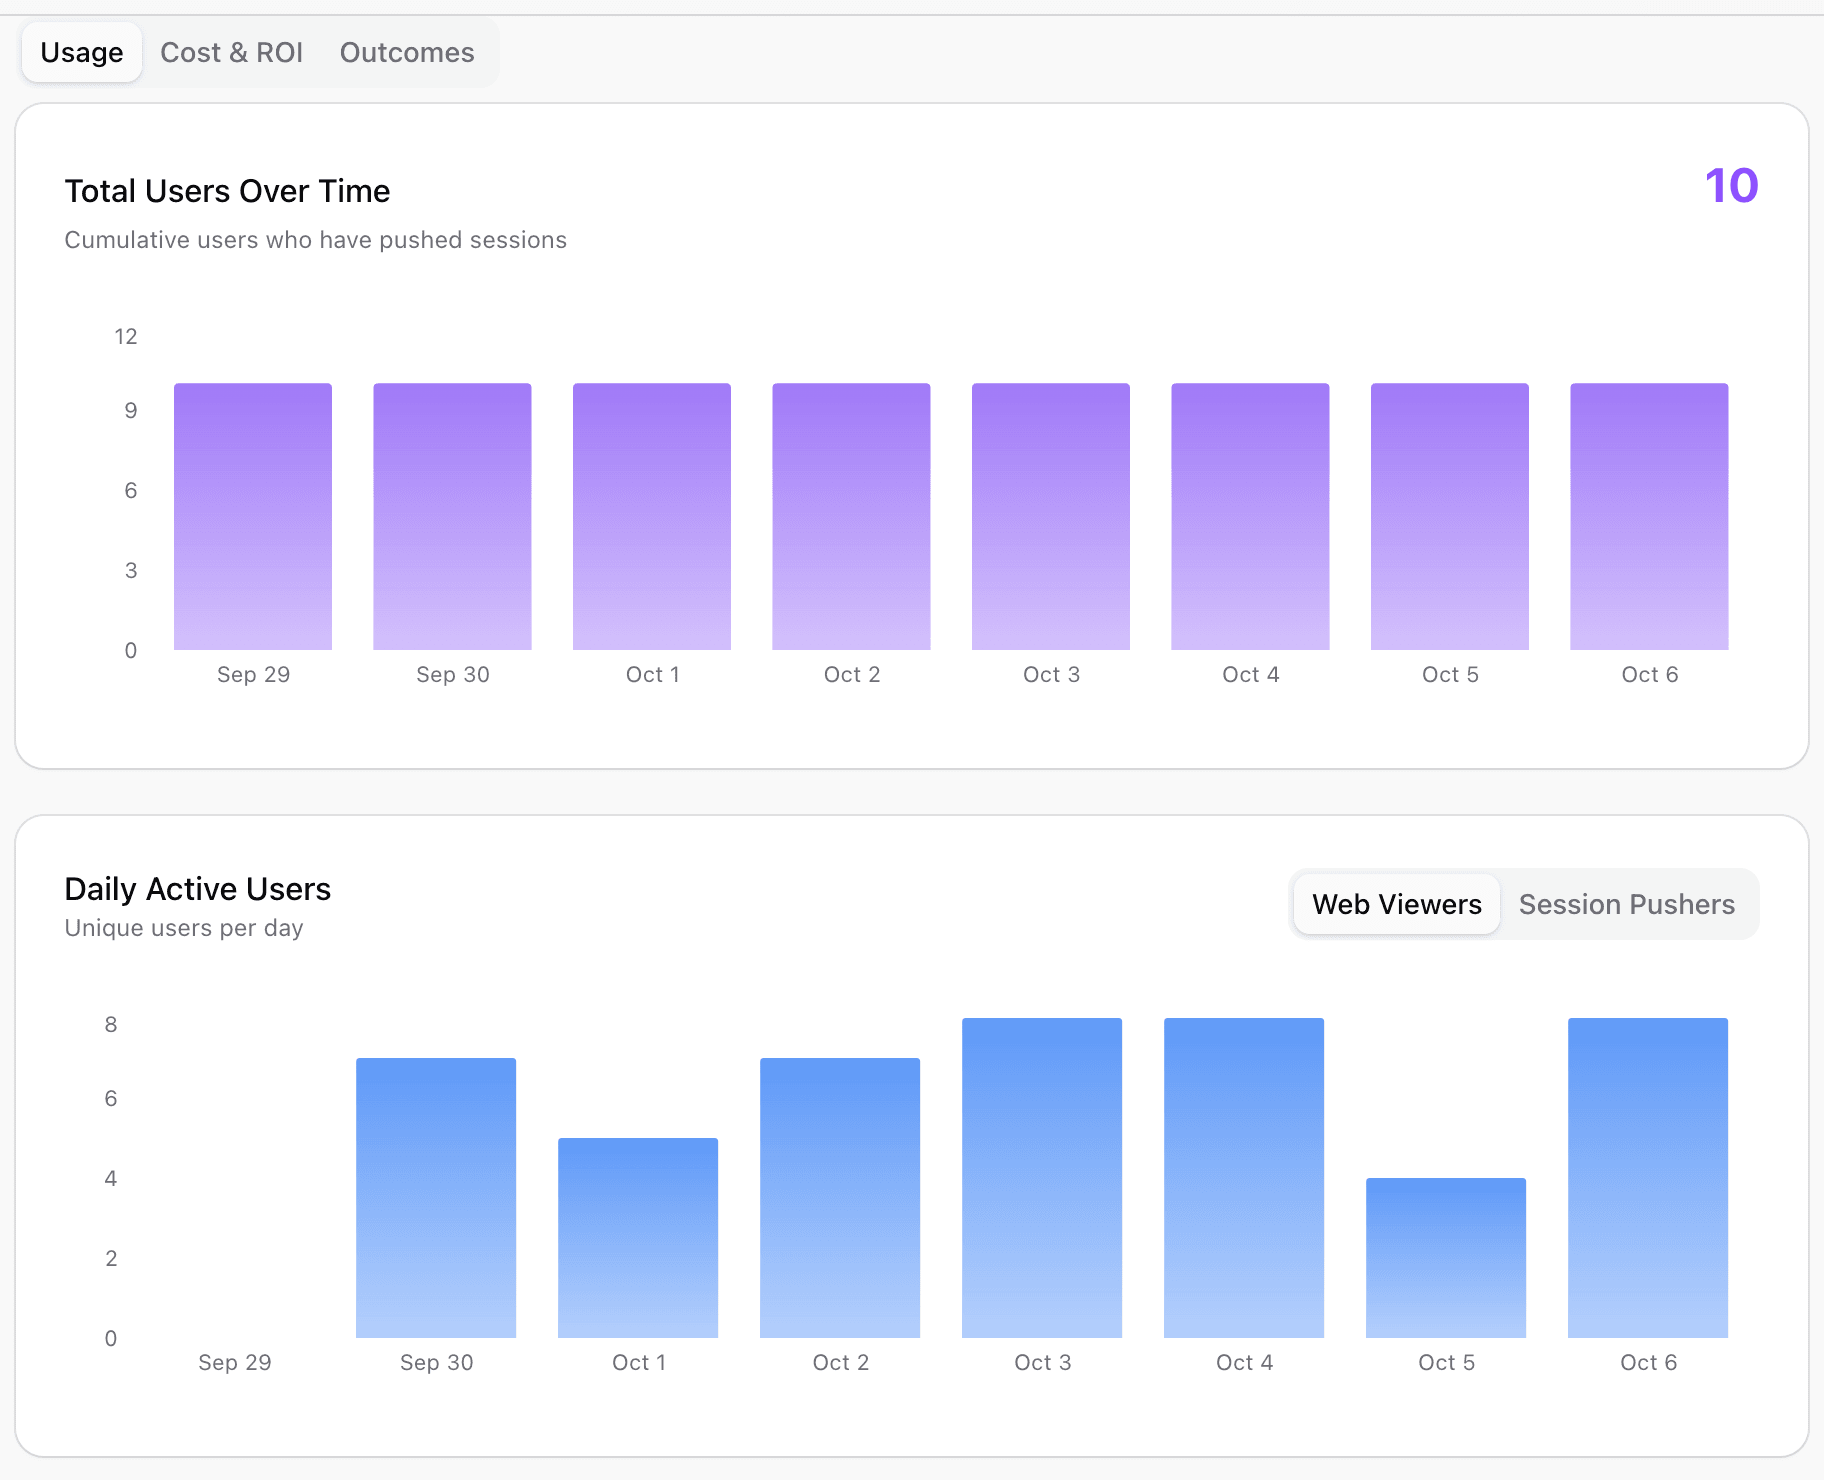The image size is (1824, 1480).
Task: Click the 12 y-axis label in Total Users
Action: [126, 336]
